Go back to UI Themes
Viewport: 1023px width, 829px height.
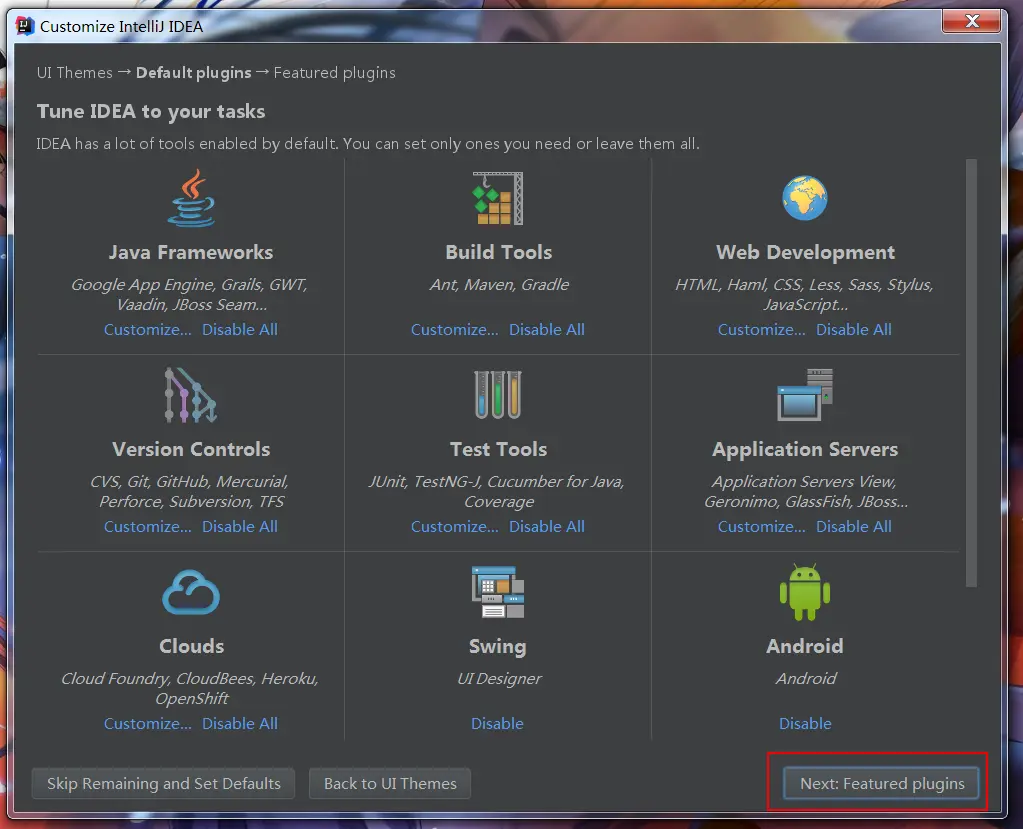coord(390,783)
